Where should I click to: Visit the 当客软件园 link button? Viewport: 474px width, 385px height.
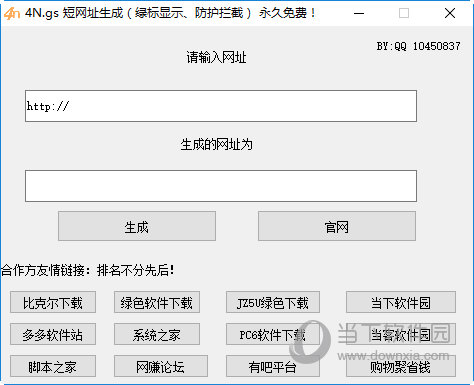[x=401, y=334]
